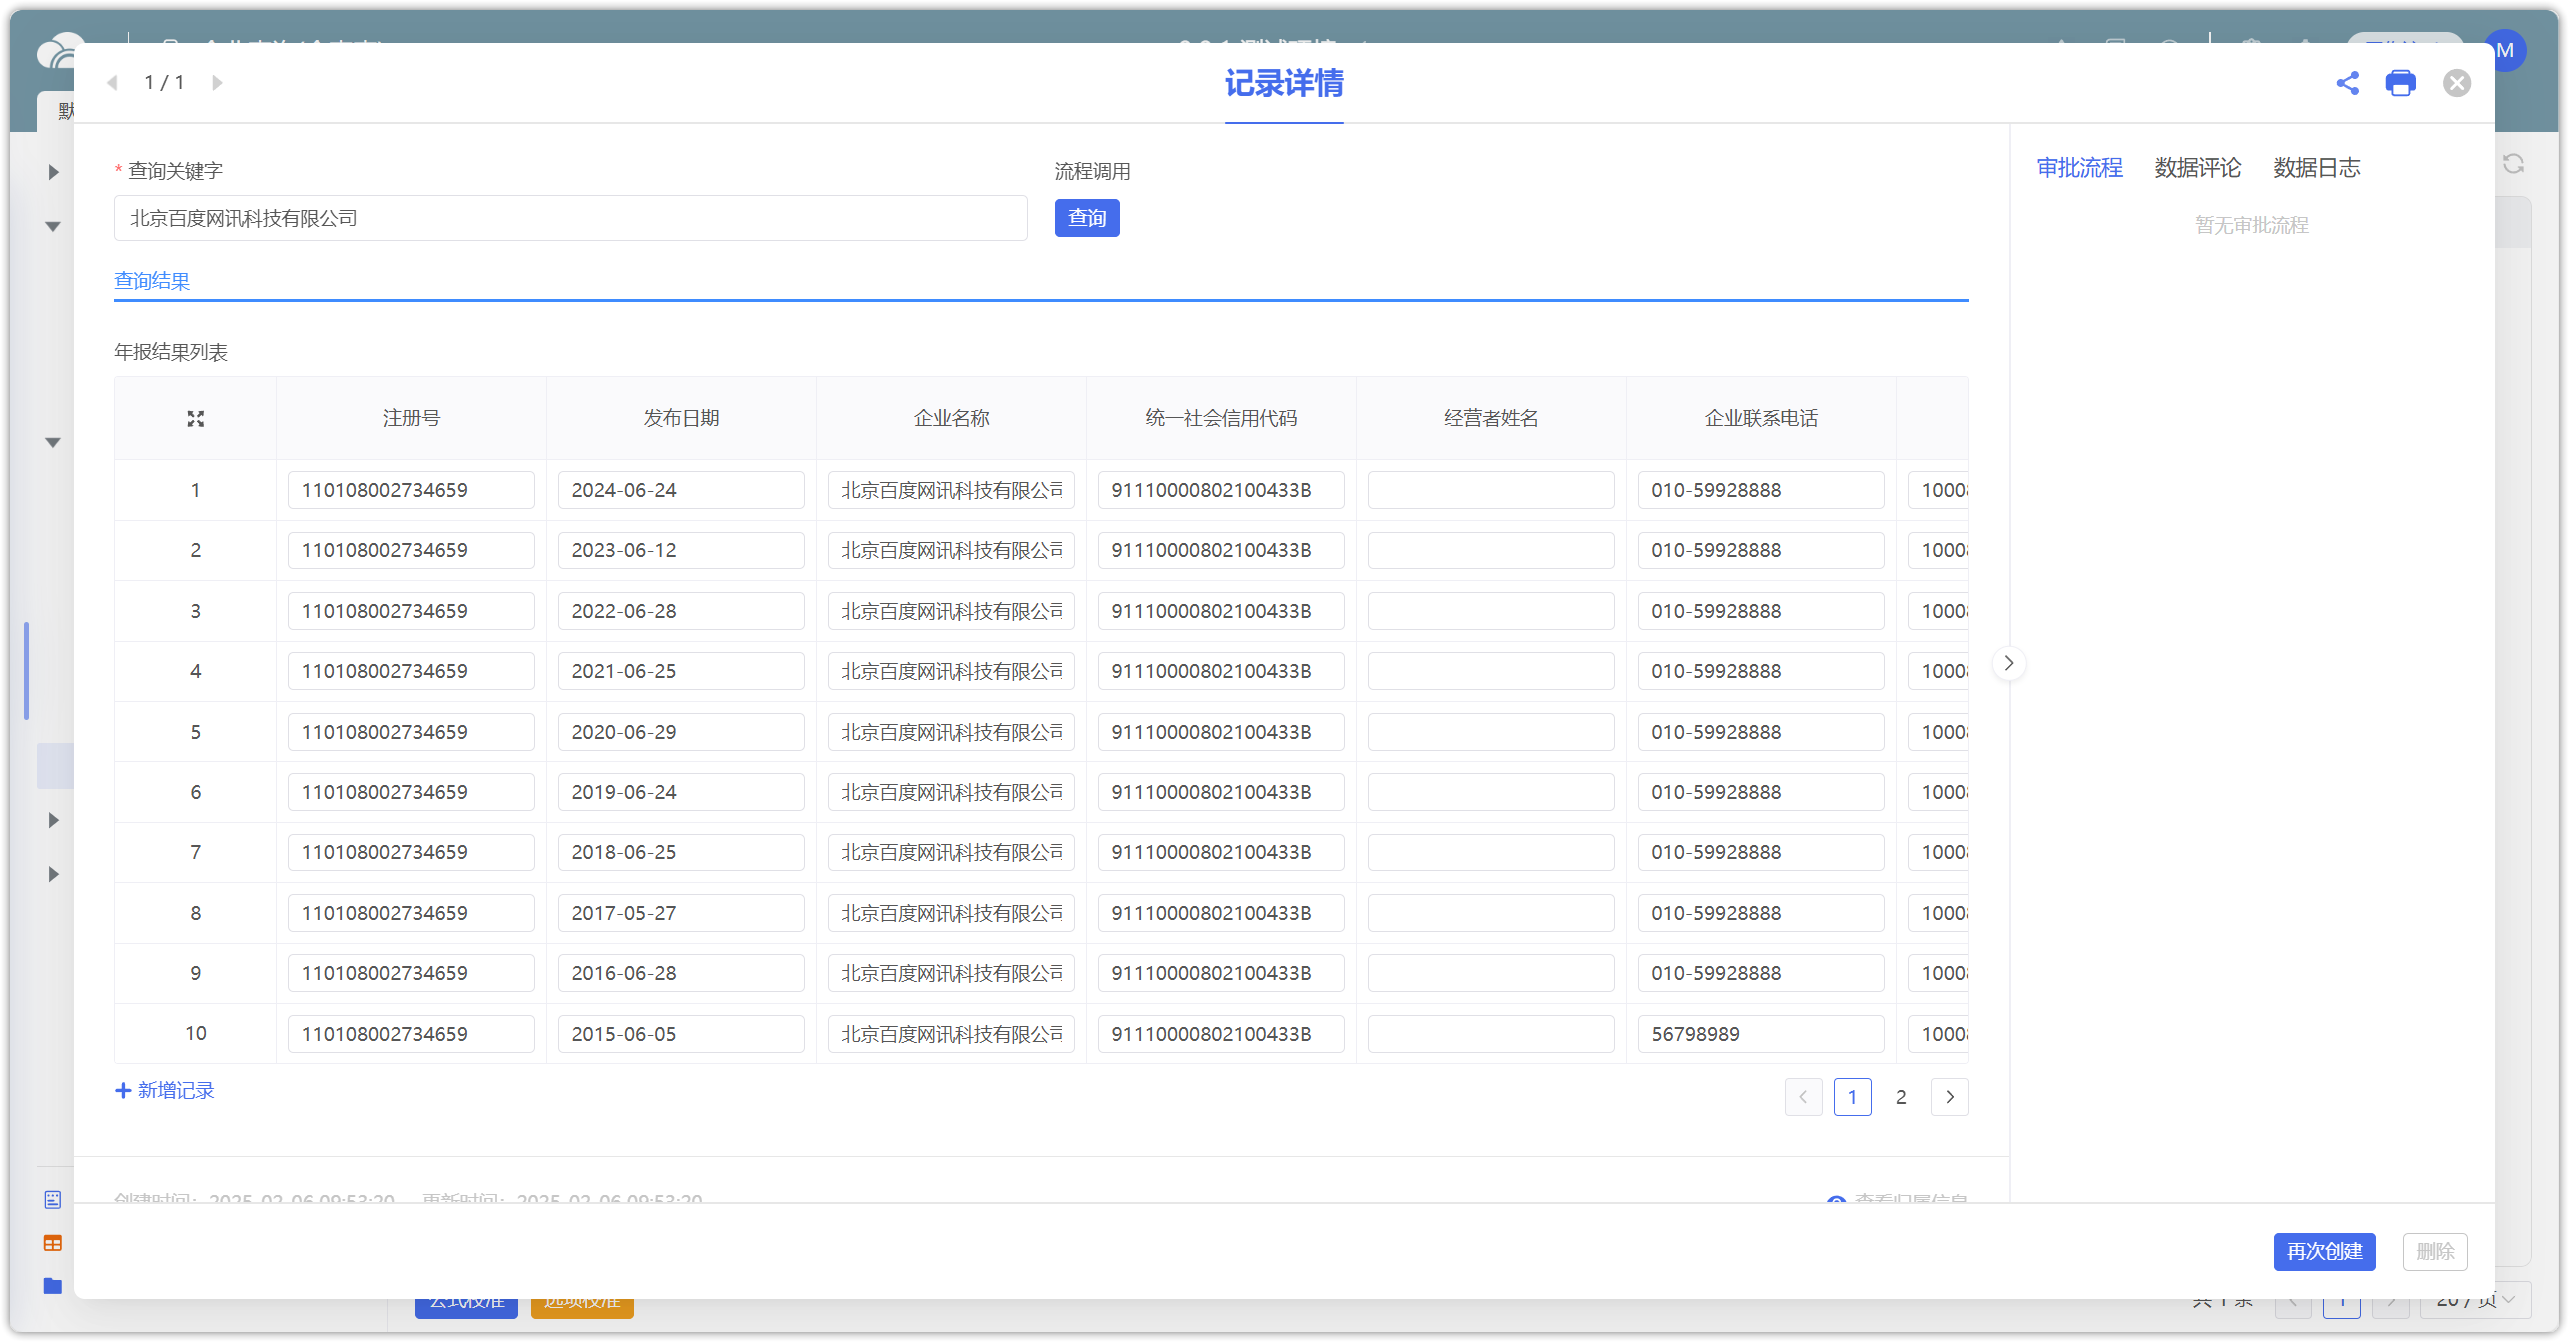The width and height of the screenshot is (2569, 1342).
Task: Click the blue folder icon in left sidebar
Action: pyautogui.click(x=53, y=1286)
